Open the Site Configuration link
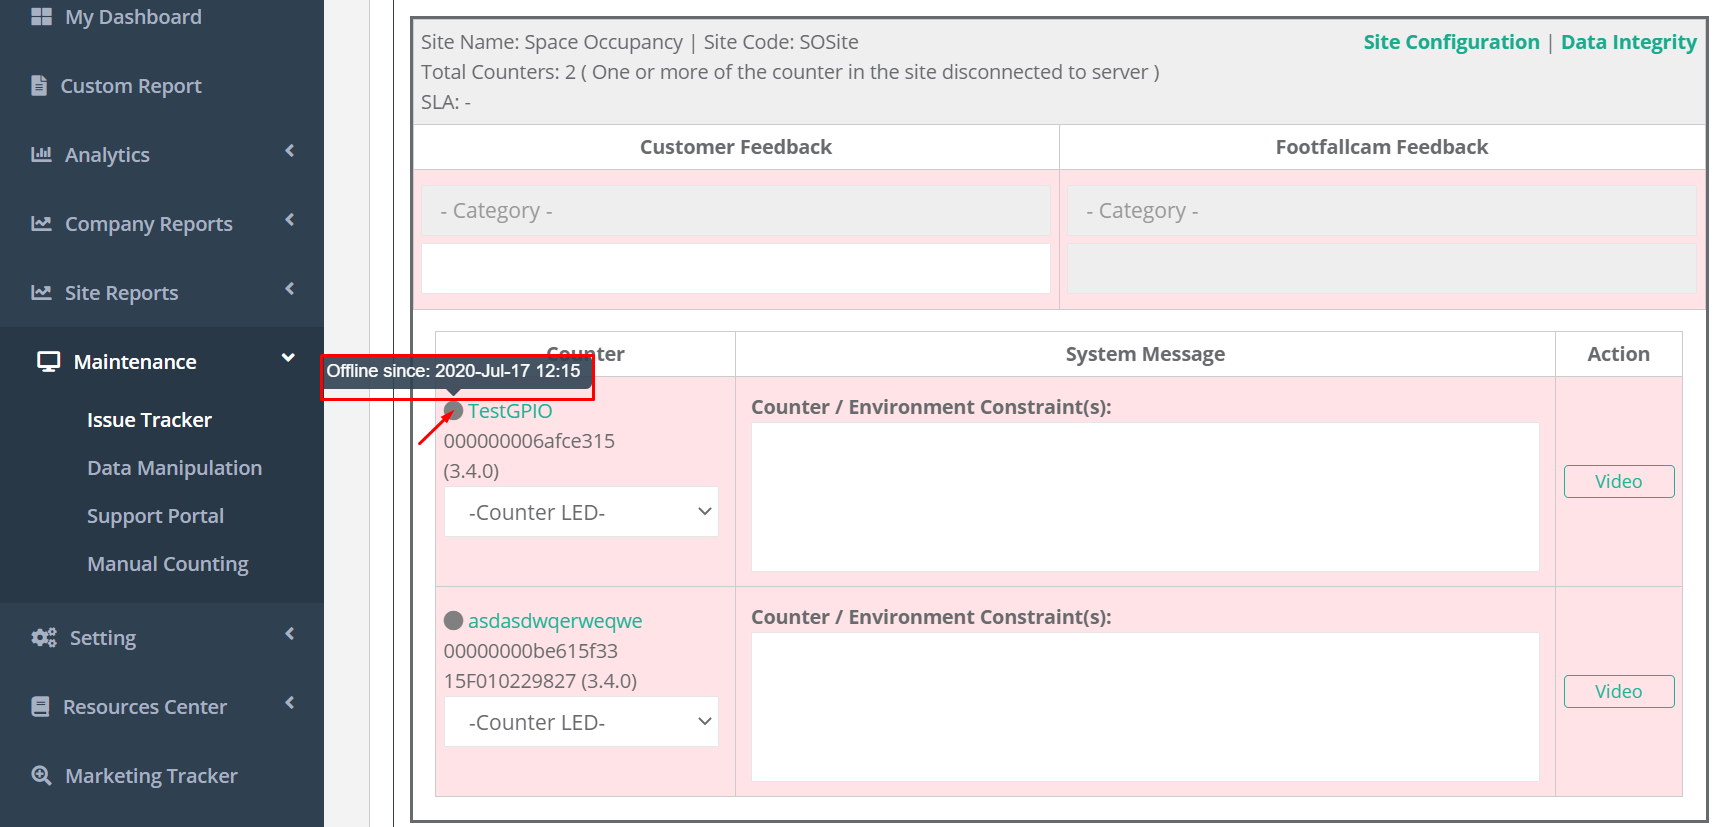Screen dimensions: 1714x827 point(1451,42)
